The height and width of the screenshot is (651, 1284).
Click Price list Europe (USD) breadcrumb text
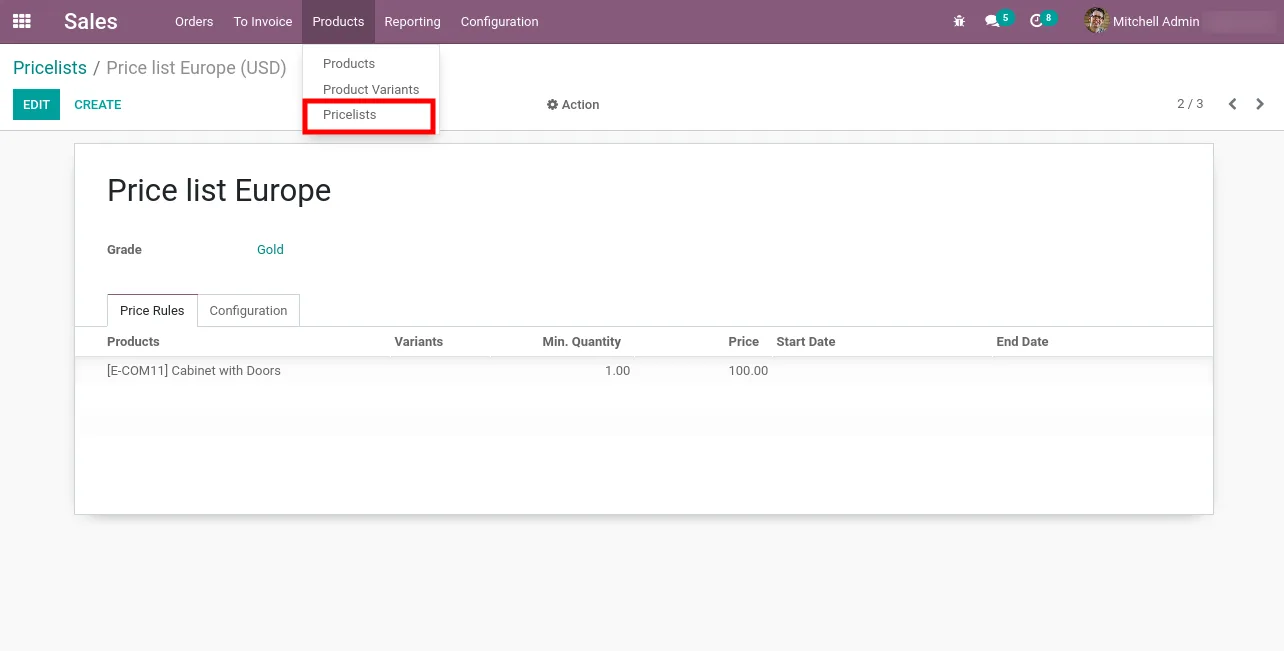click(x=196, y=68)
